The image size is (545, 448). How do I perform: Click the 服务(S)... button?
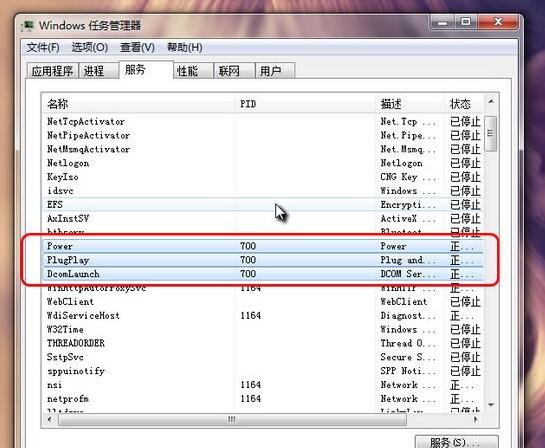tap(456, 442)
